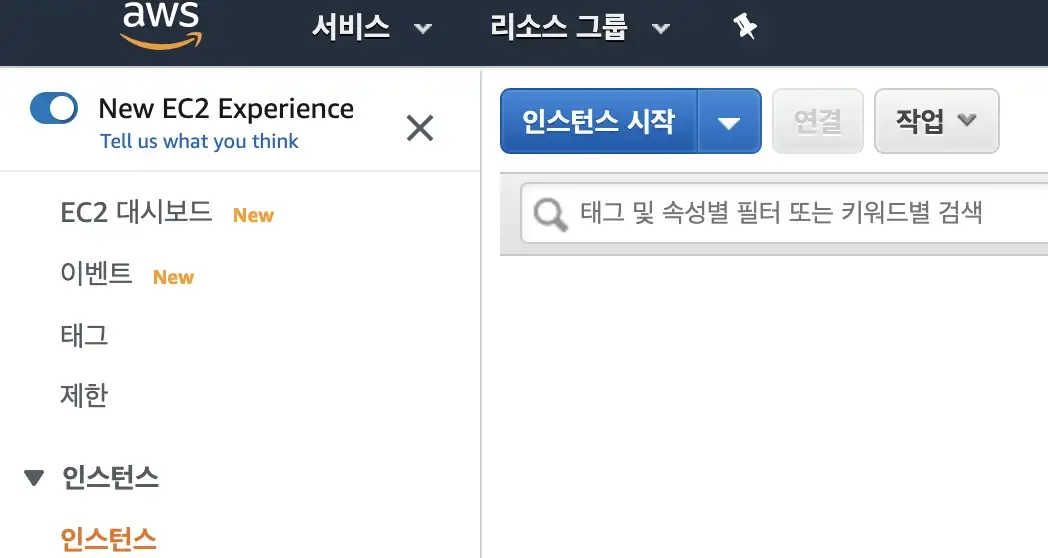Click the tag and keyword search field
1048x558 pixels.
[784, 214]
